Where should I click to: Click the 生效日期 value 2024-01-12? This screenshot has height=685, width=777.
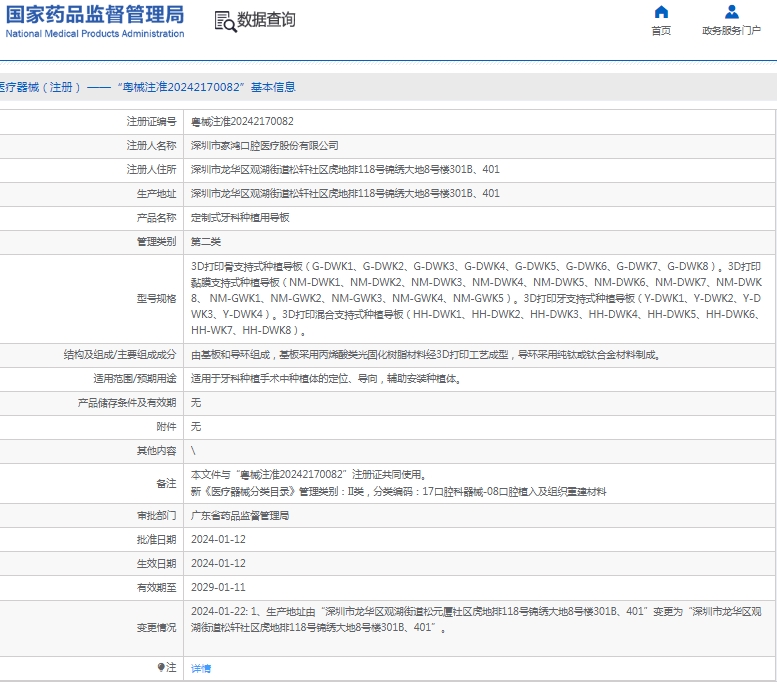tap(219, 563)
